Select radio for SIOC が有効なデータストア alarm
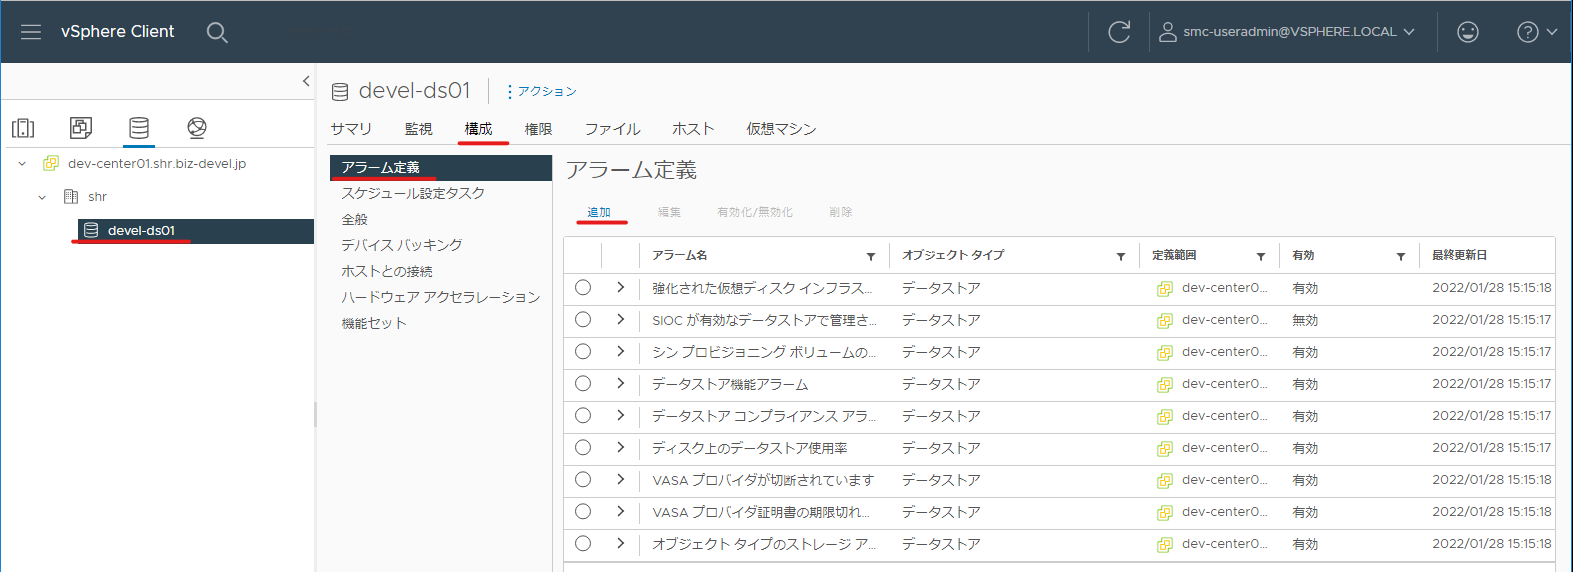The image size is (1573, 572). [583, 320]
